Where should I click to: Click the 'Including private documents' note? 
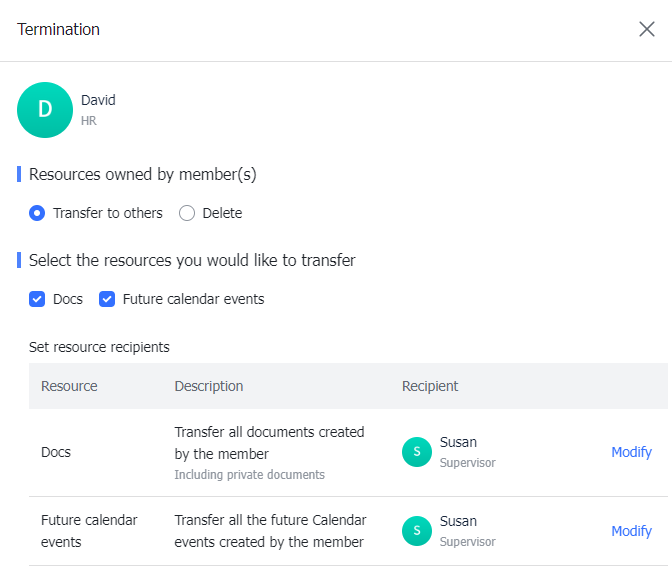click(249, 475)
